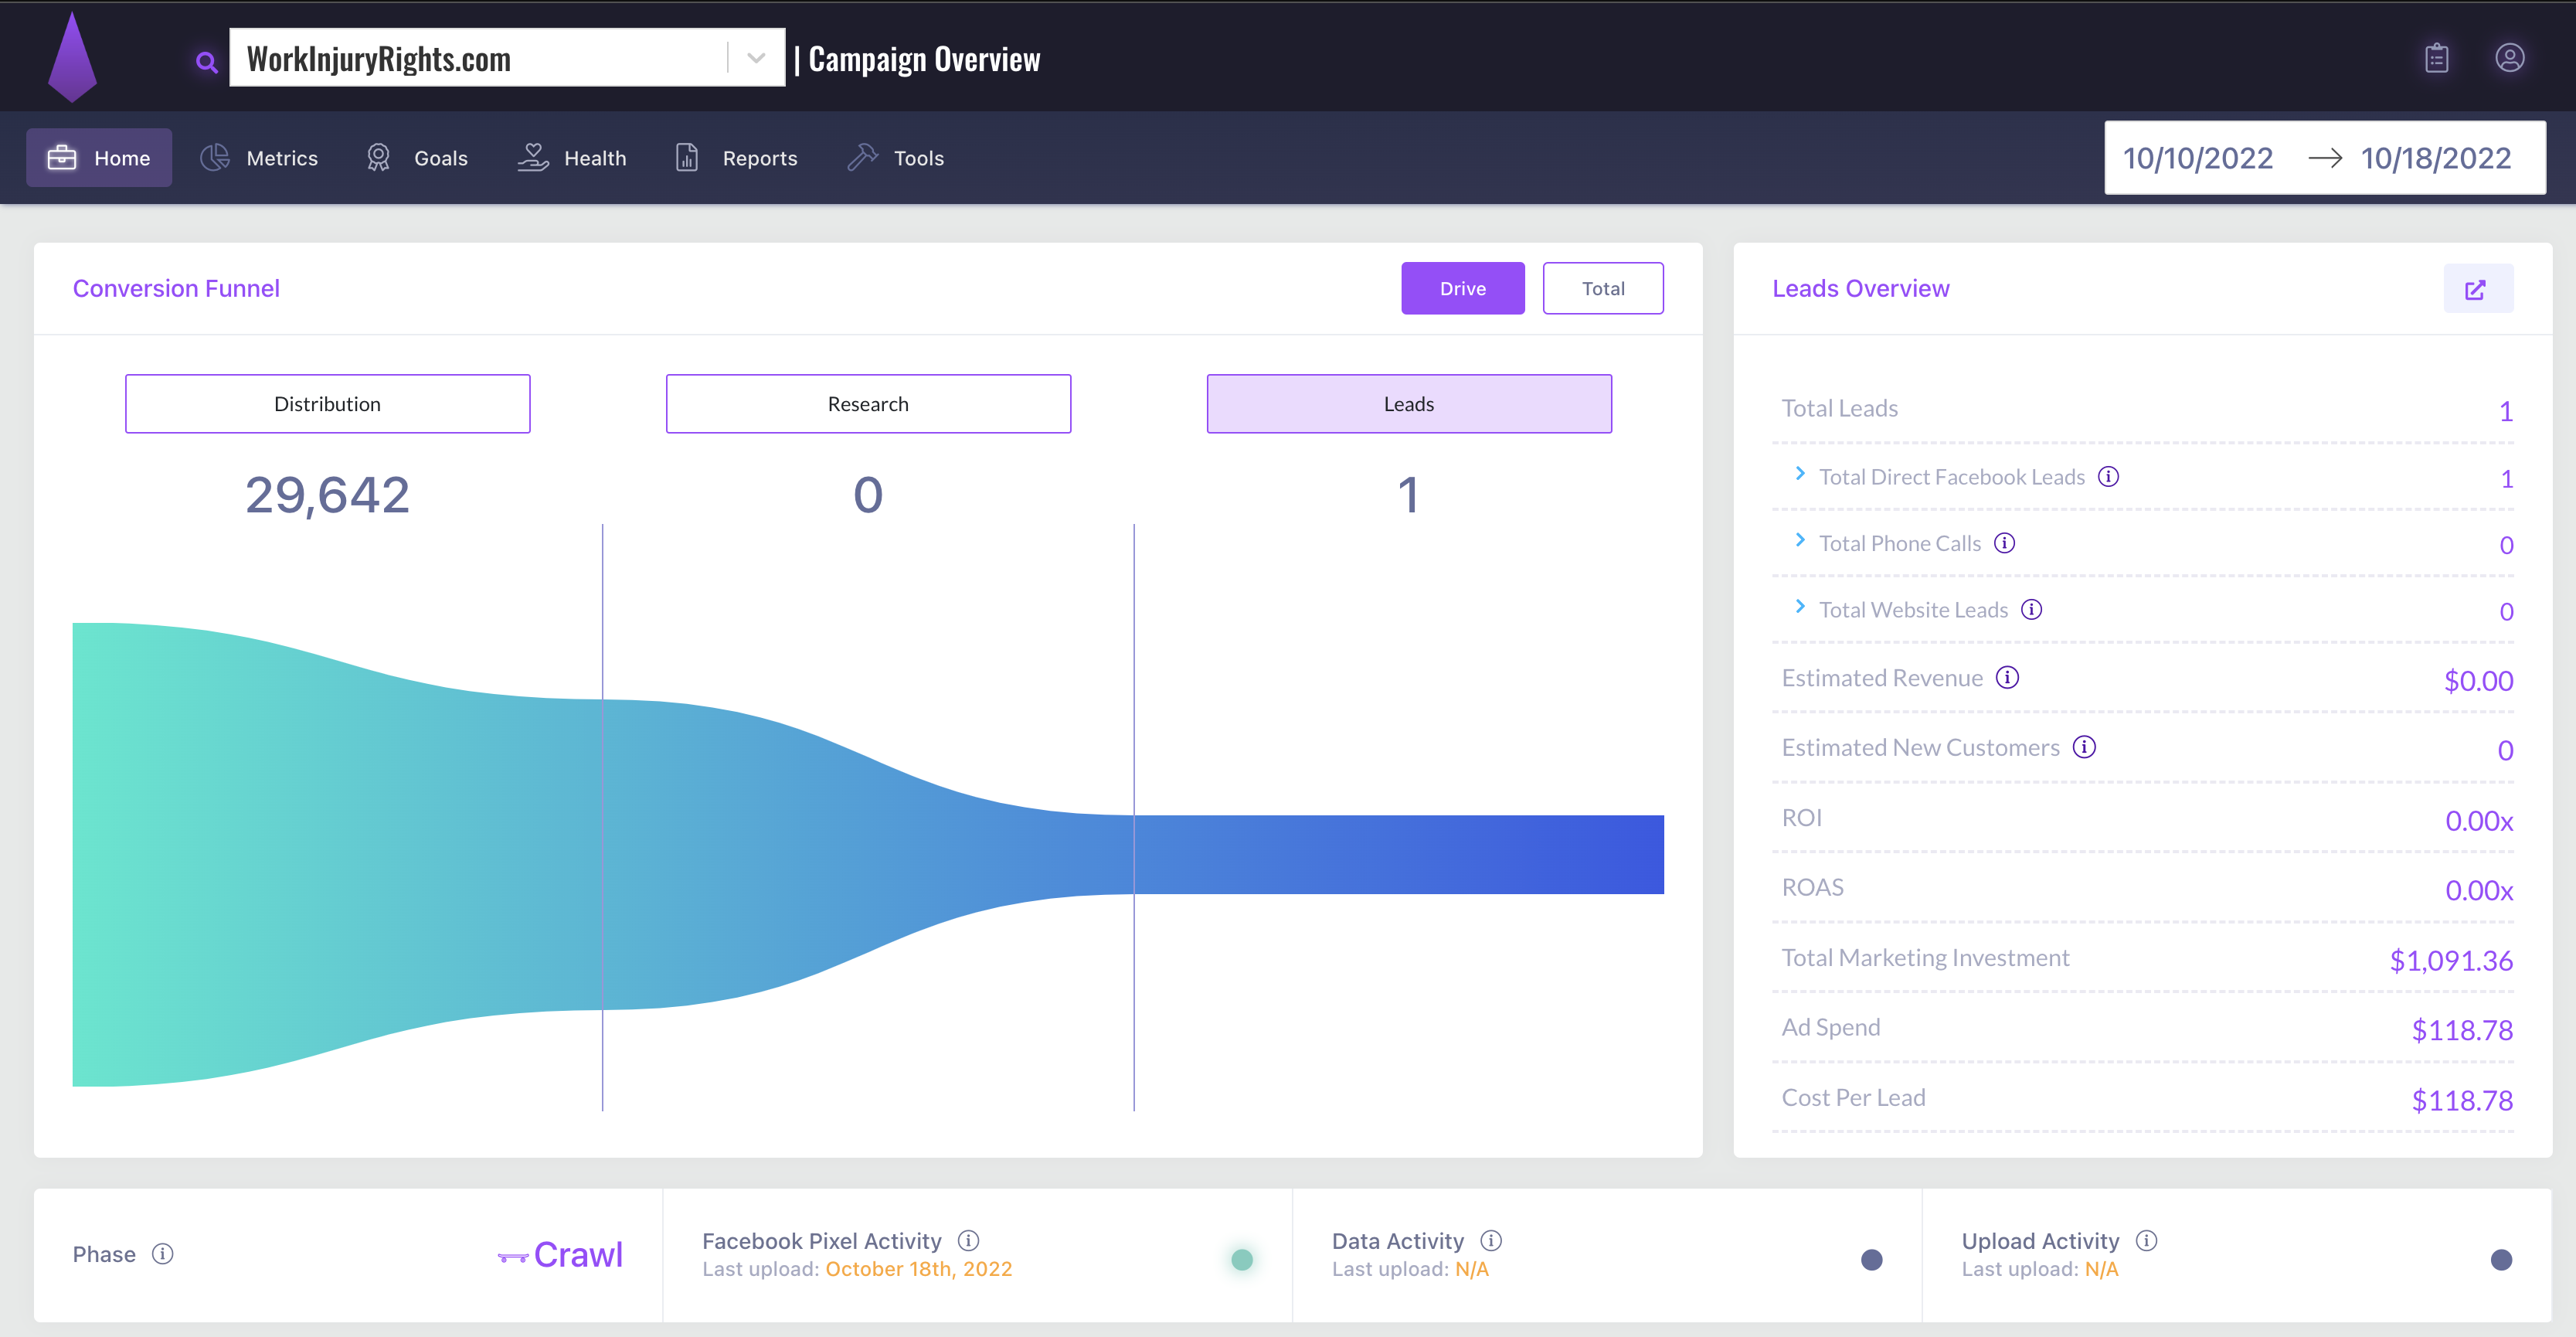Click info icon next to Upload Activity
Viewport: 2576px width, 1337px height.
(2146, 1240)
